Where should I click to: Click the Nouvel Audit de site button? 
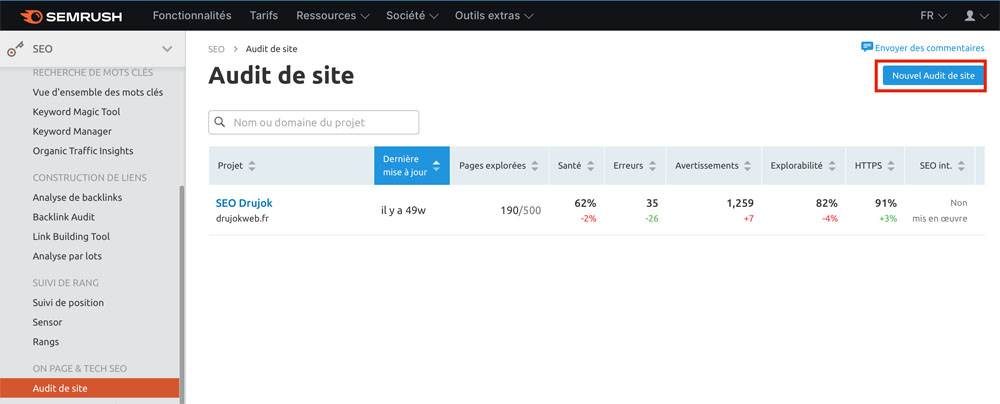[x=933, y=75]
